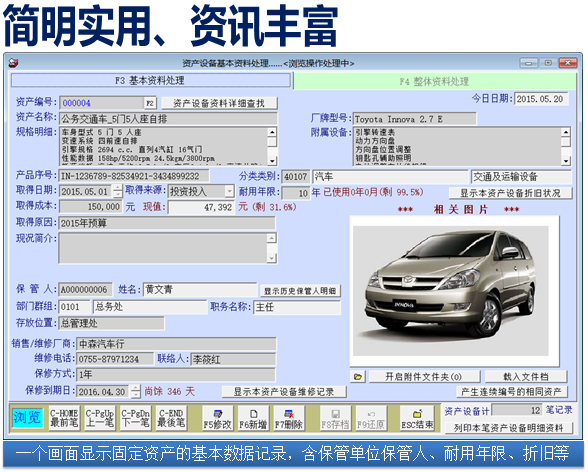Click the F2 lookup button beside 资产编号

[150, 103]
